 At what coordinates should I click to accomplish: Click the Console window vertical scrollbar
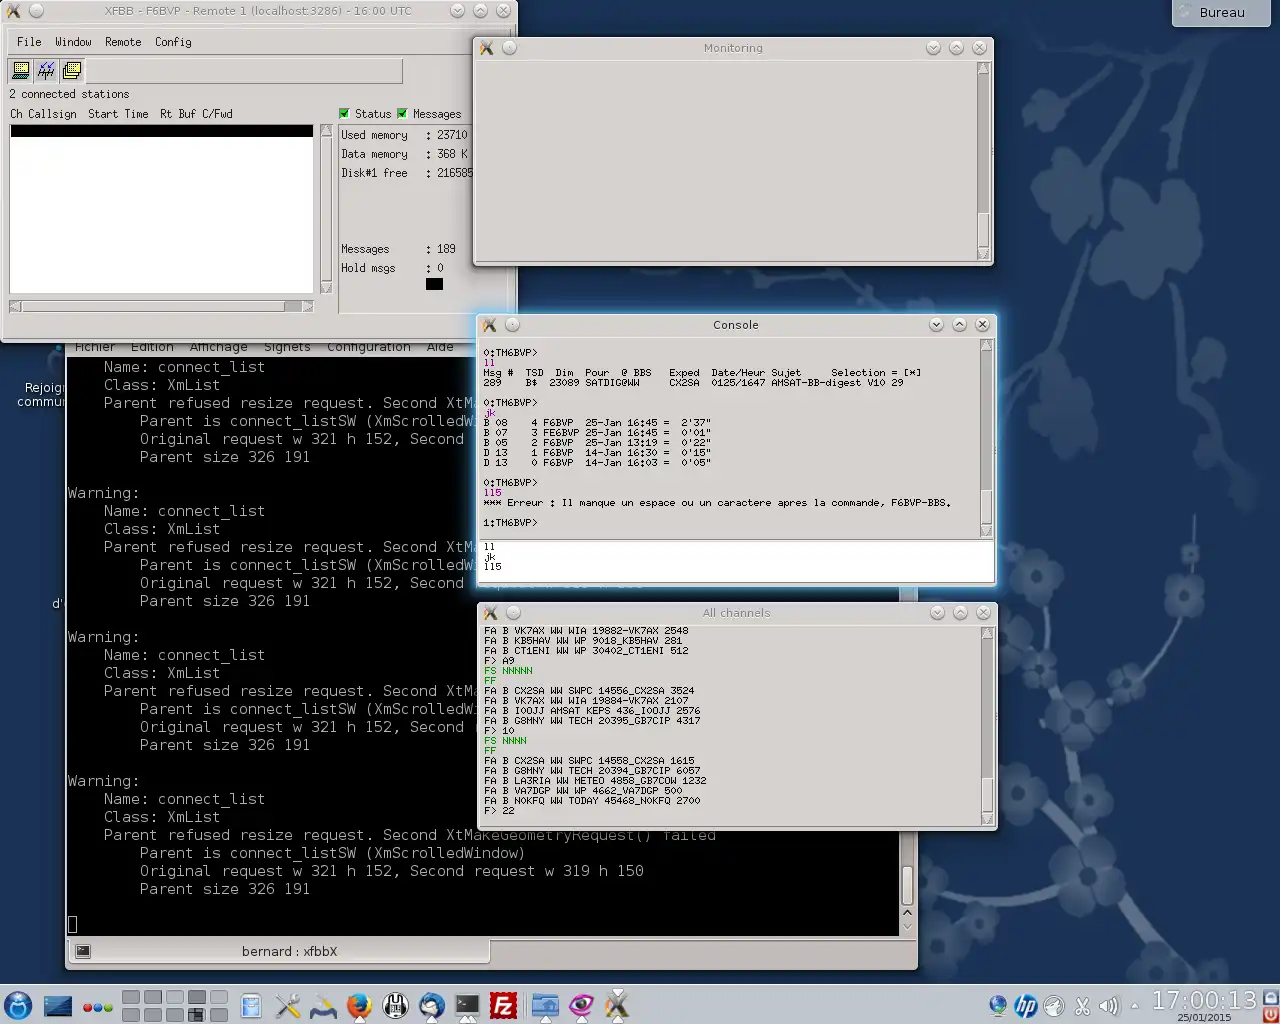(987, 439)
